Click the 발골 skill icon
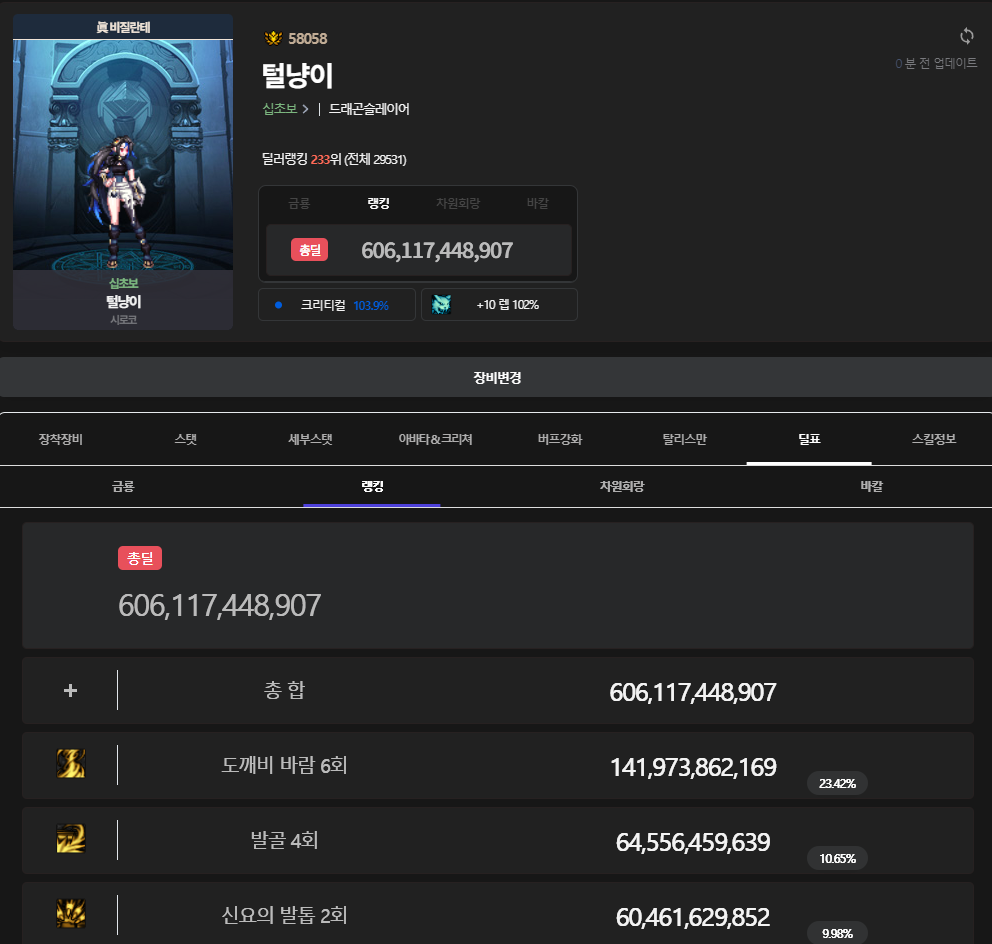 click(71, 839)
